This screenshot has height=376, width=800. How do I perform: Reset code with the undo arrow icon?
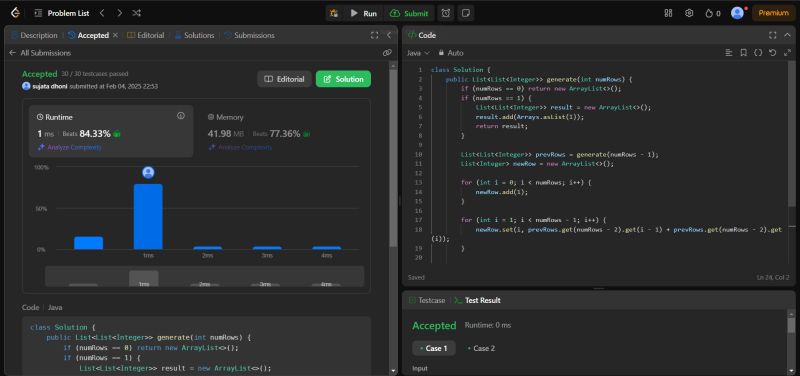772,53
